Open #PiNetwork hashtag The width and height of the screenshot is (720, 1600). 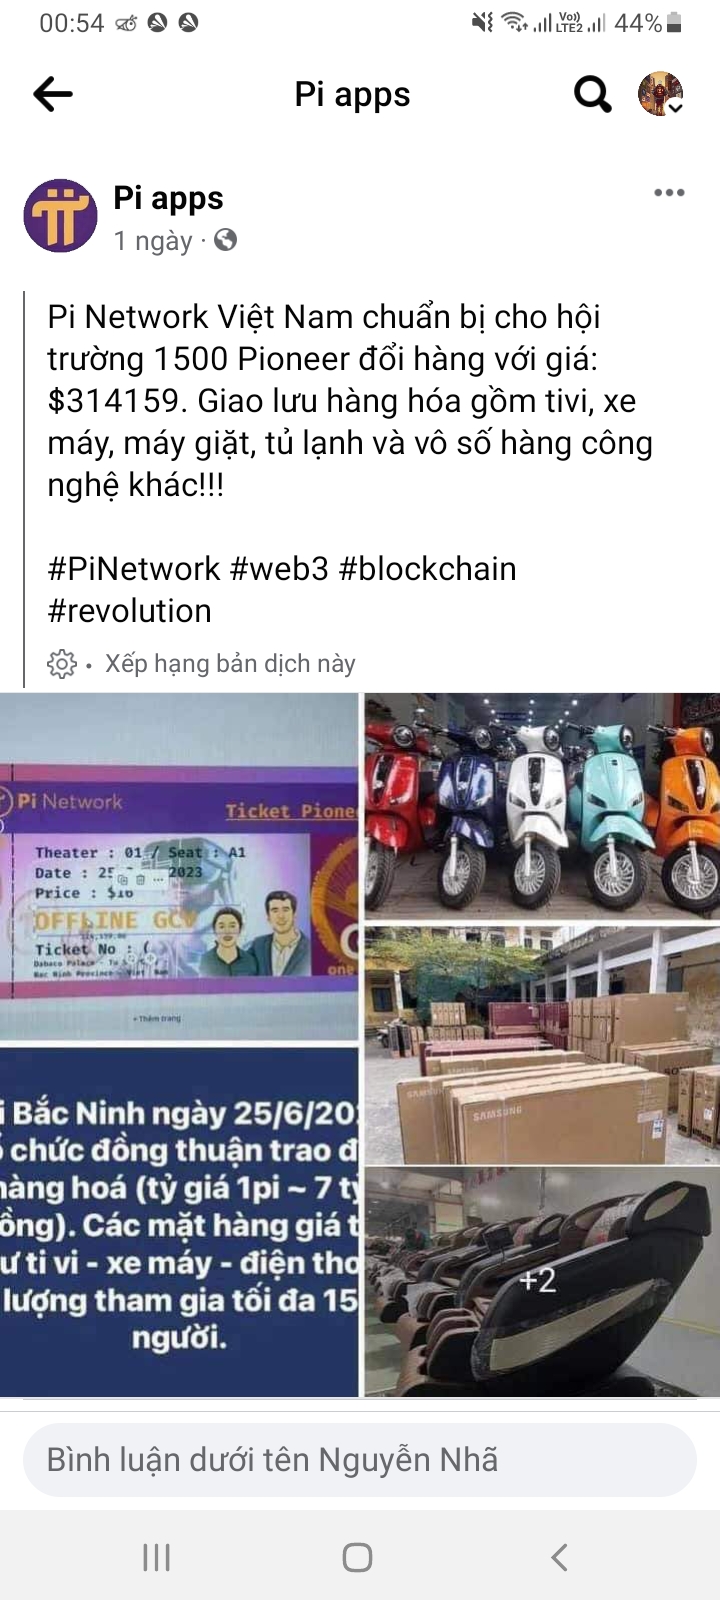pyautogui.click(x=133, y=568)
